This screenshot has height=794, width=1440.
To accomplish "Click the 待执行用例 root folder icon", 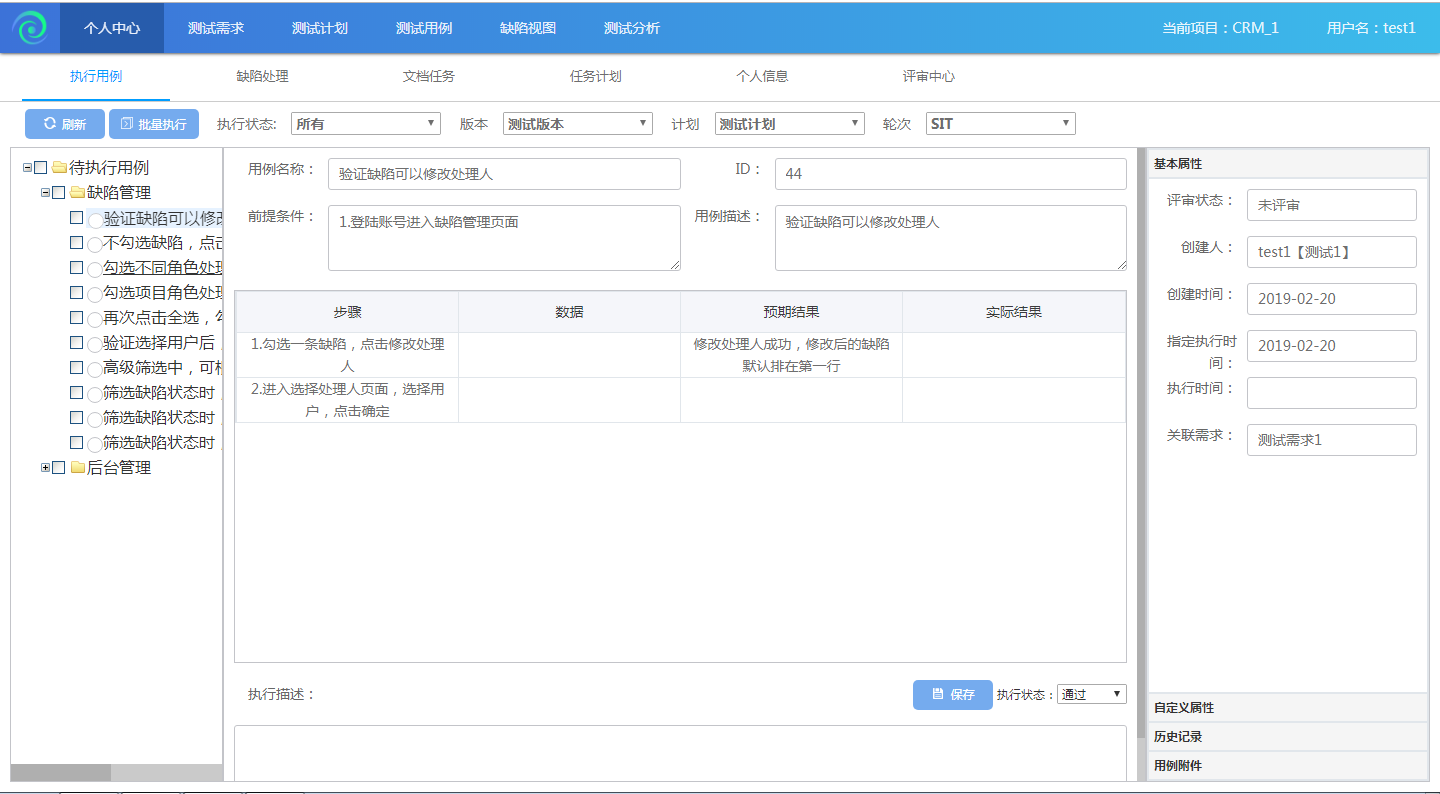I will tap(59, 168).
